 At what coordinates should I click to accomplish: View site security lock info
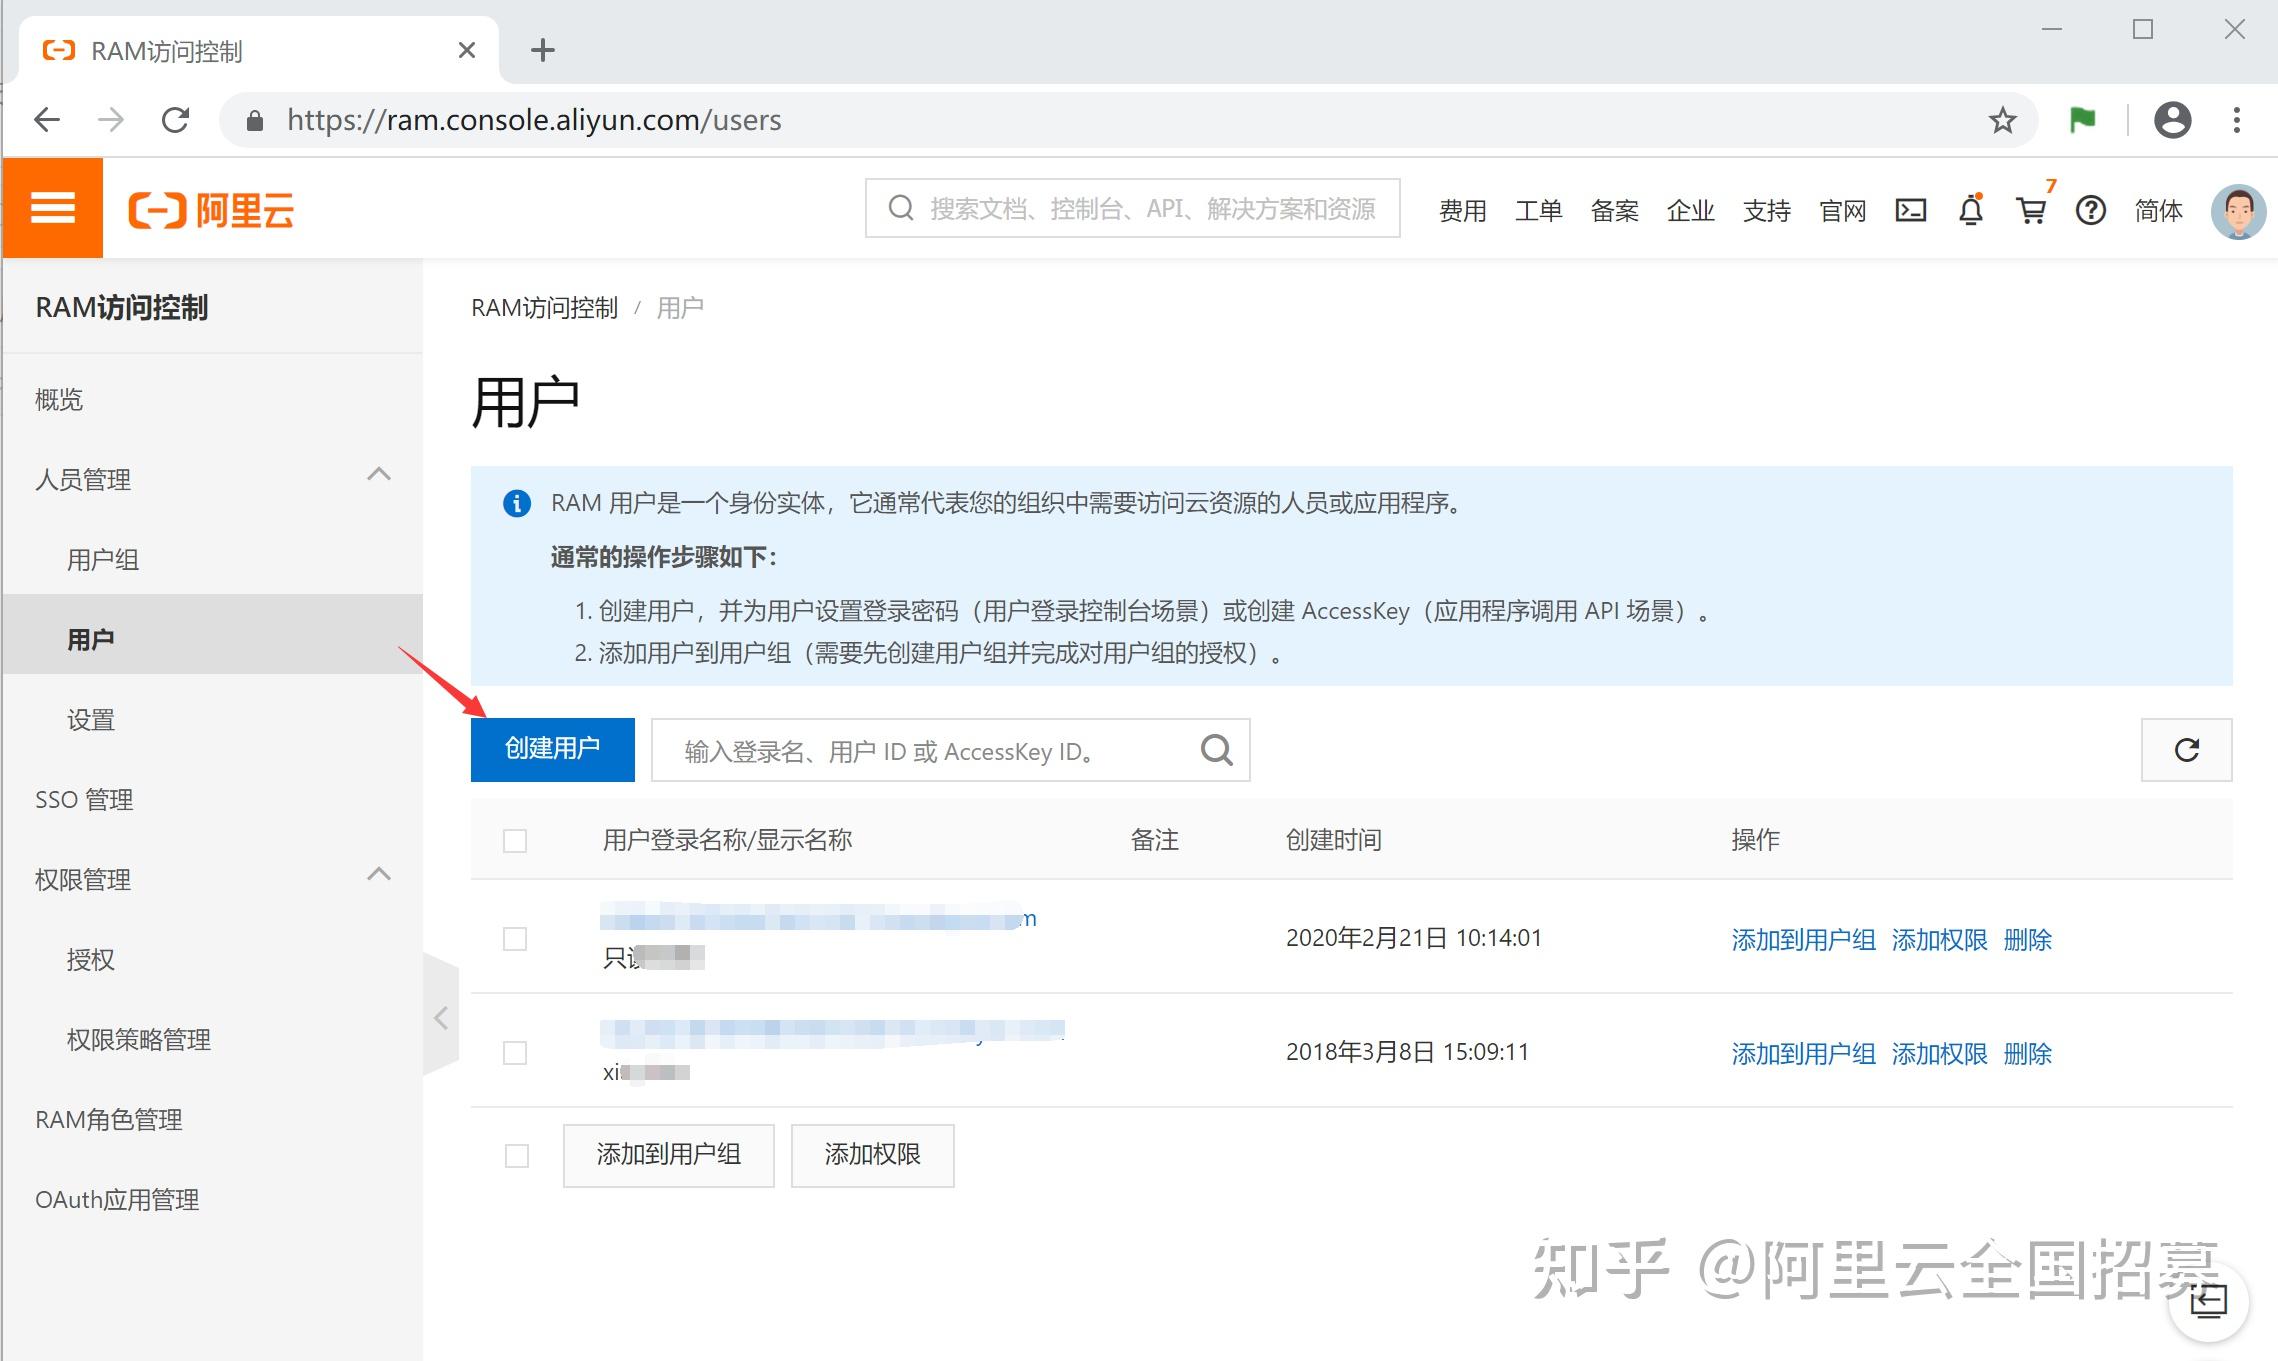click(255, 121)
